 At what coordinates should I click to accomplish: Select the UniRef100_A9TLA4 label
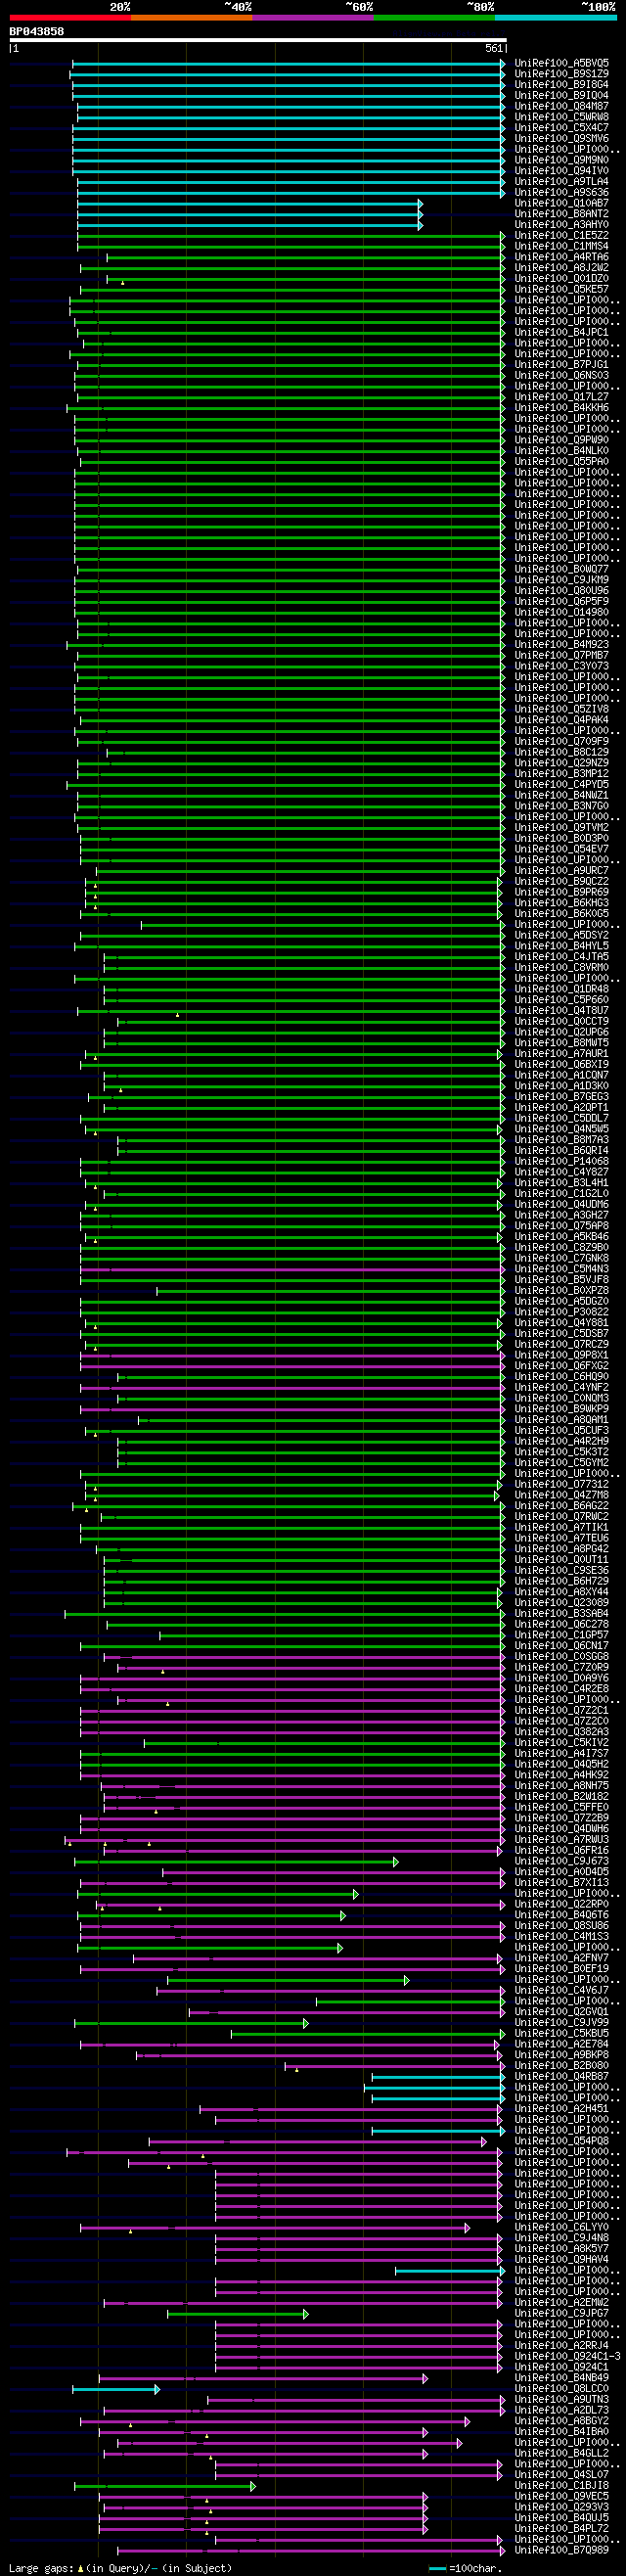click(562, 182)
